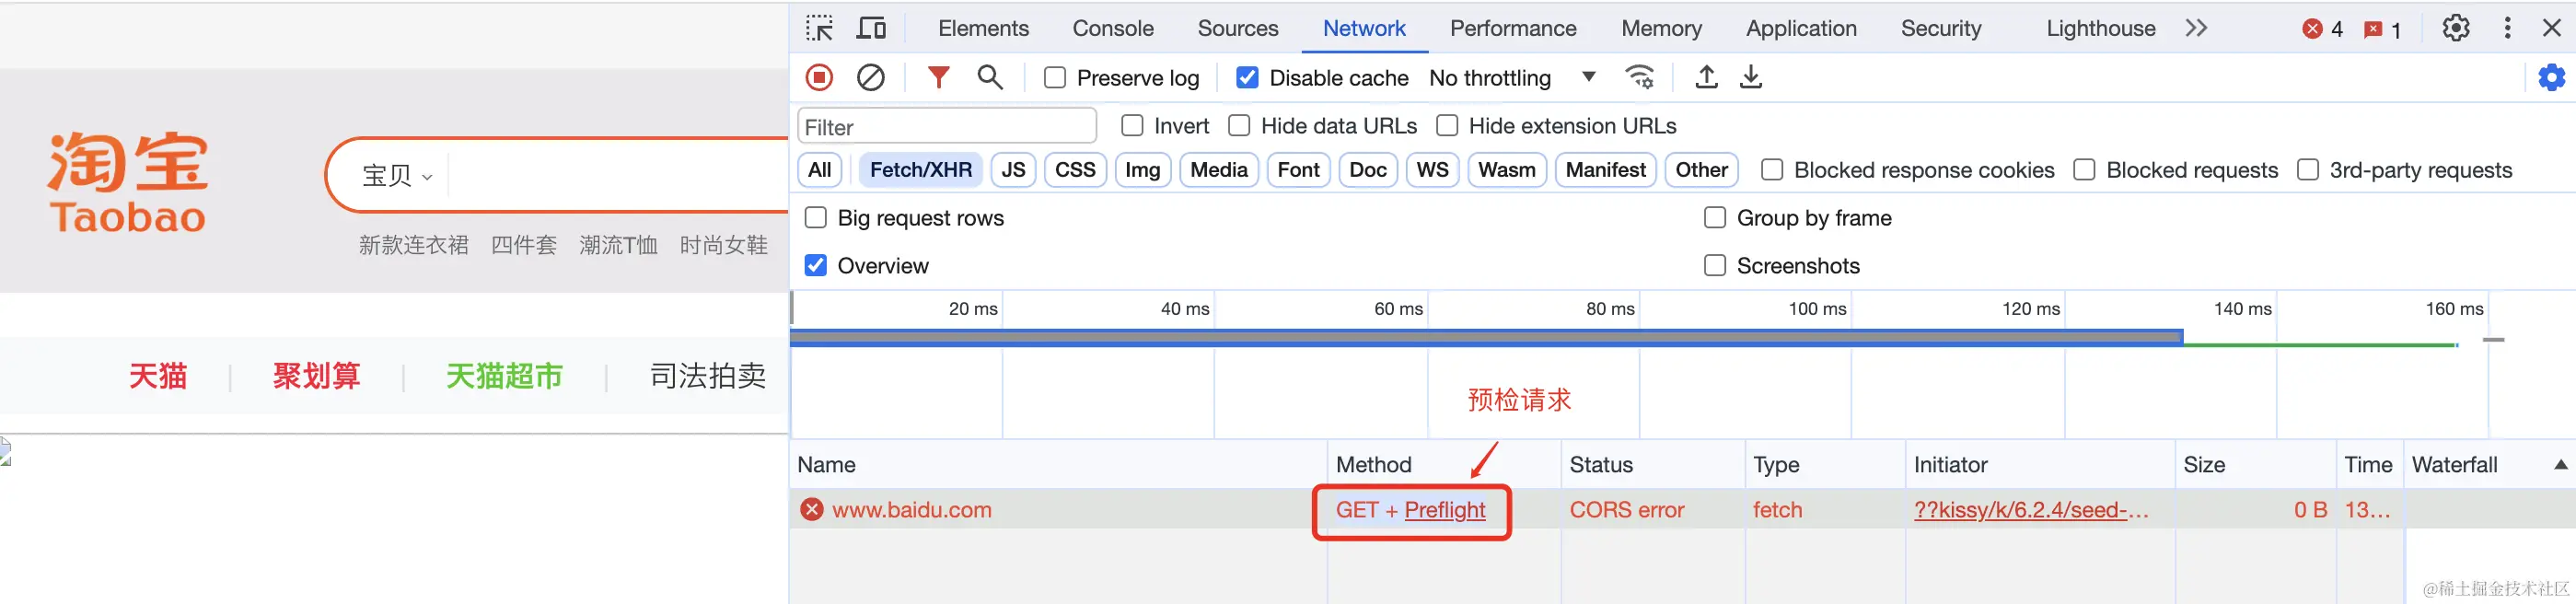Open the network search magnifier

990,77
